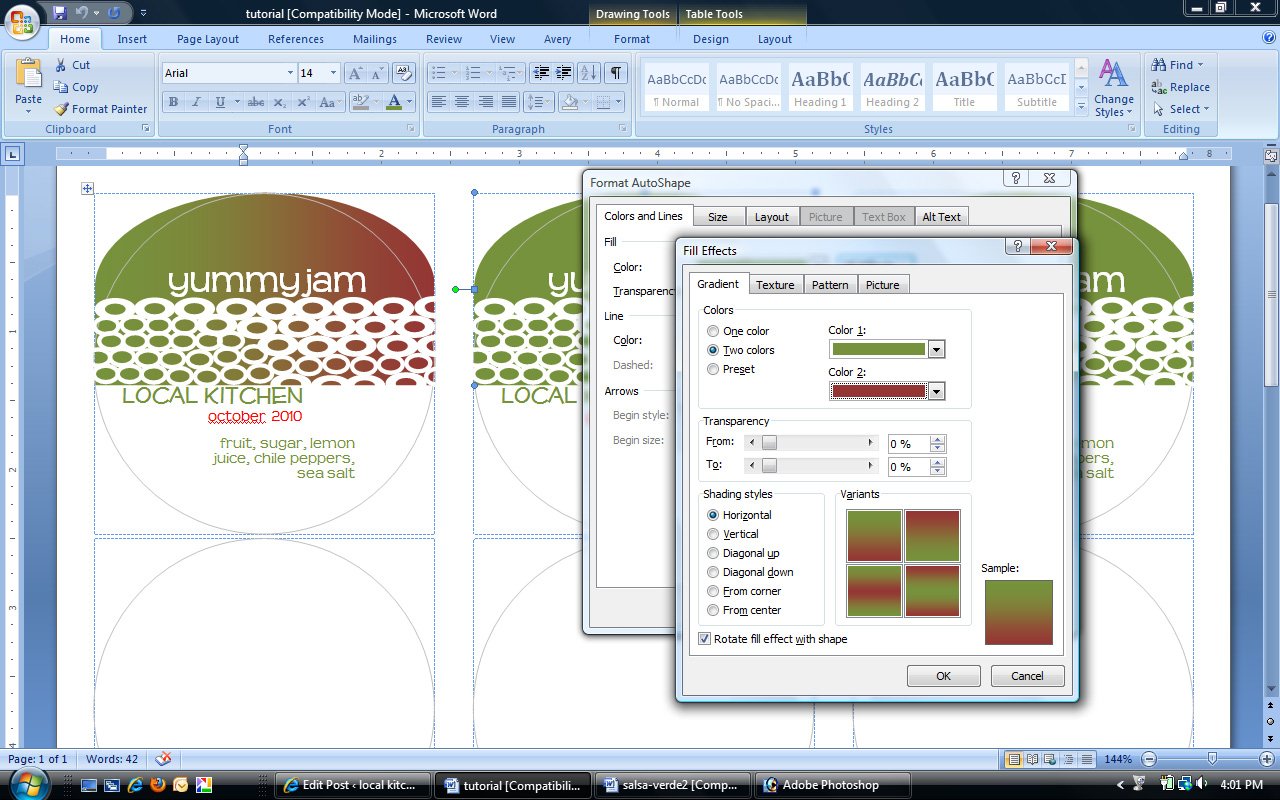This screenshot has height=800, width=1280.
Task: Toggle Bold formatting in the ribbon
Action: pyautogui.click(x=174, y=102)
